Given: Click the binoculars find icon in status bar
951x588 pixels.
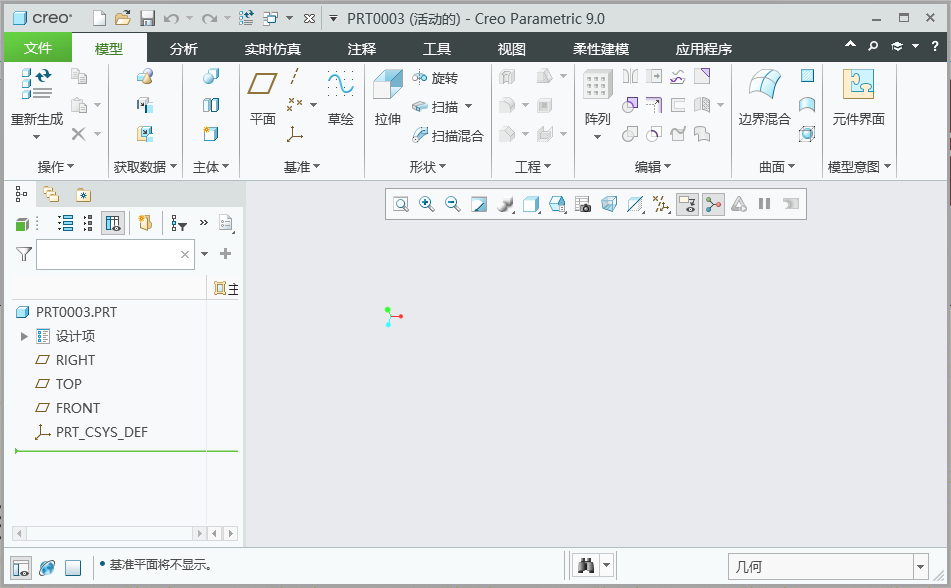Looking at the screenshot, I should (586, 566).
